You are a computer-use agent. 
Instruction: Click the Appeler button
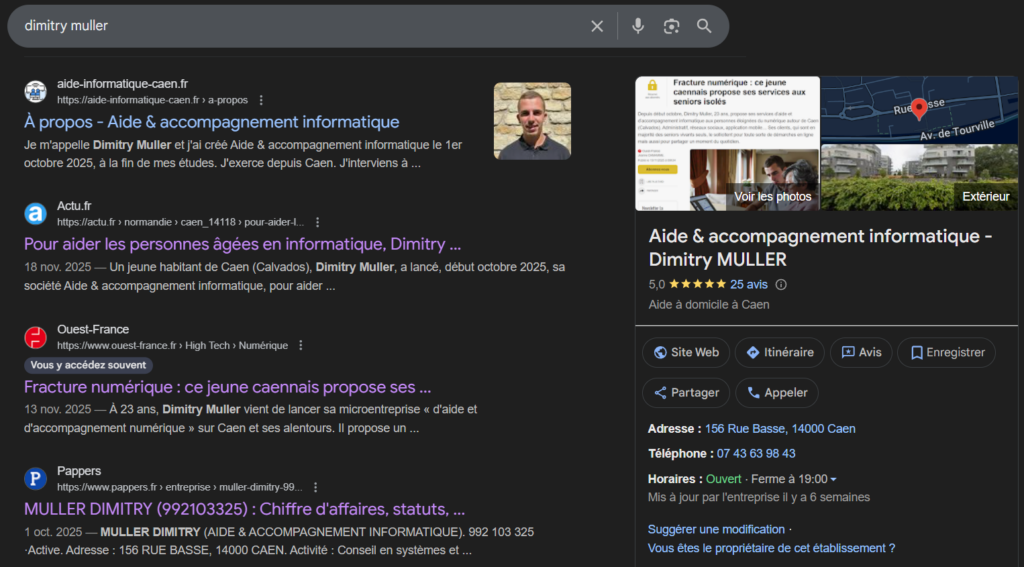click(x=776, y=393)
